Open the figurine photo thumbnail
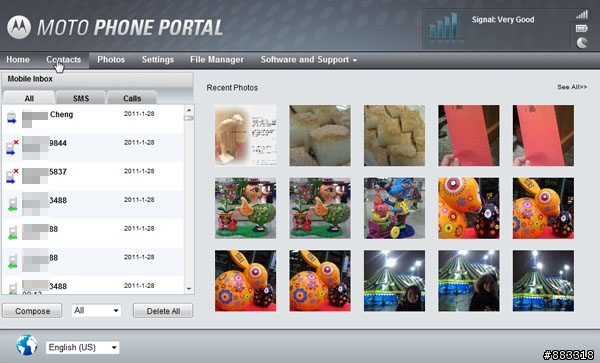Screen dimensions: 600x363 245,135
